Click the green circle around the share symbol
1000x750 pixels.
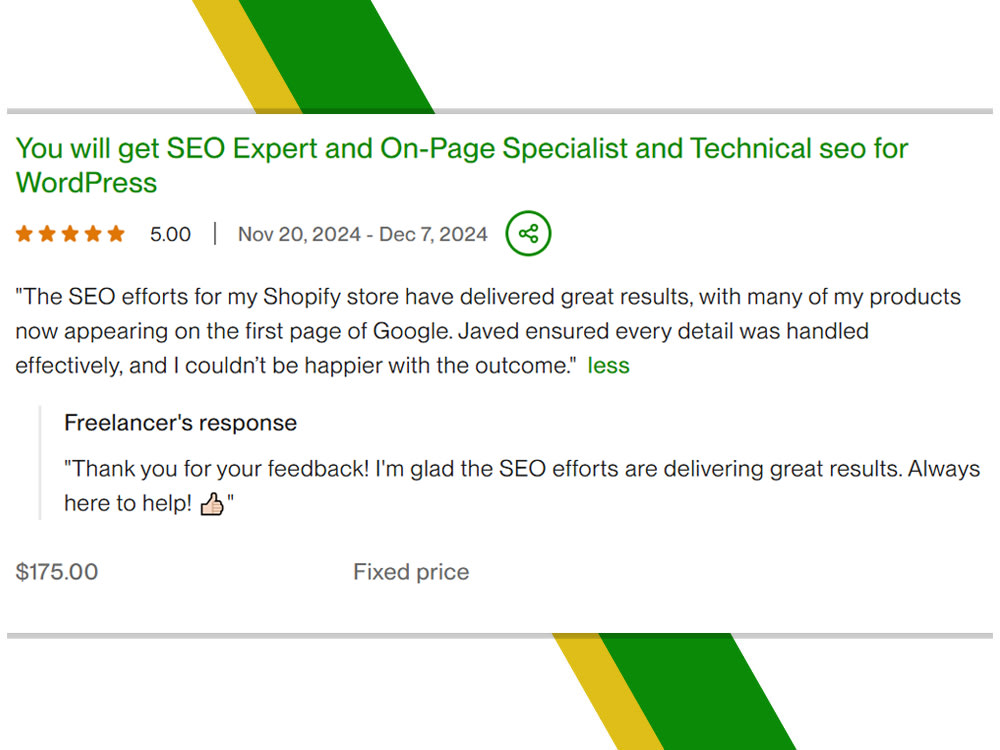tap(528, 234)
